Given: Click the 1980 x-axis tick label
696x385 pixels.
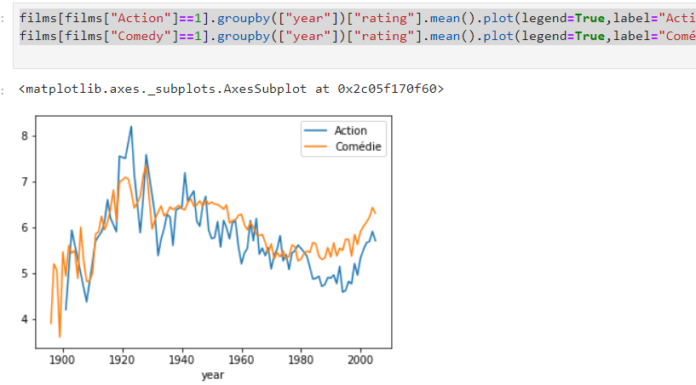Looking at the screenshot, I should click(x=301, y=360).
